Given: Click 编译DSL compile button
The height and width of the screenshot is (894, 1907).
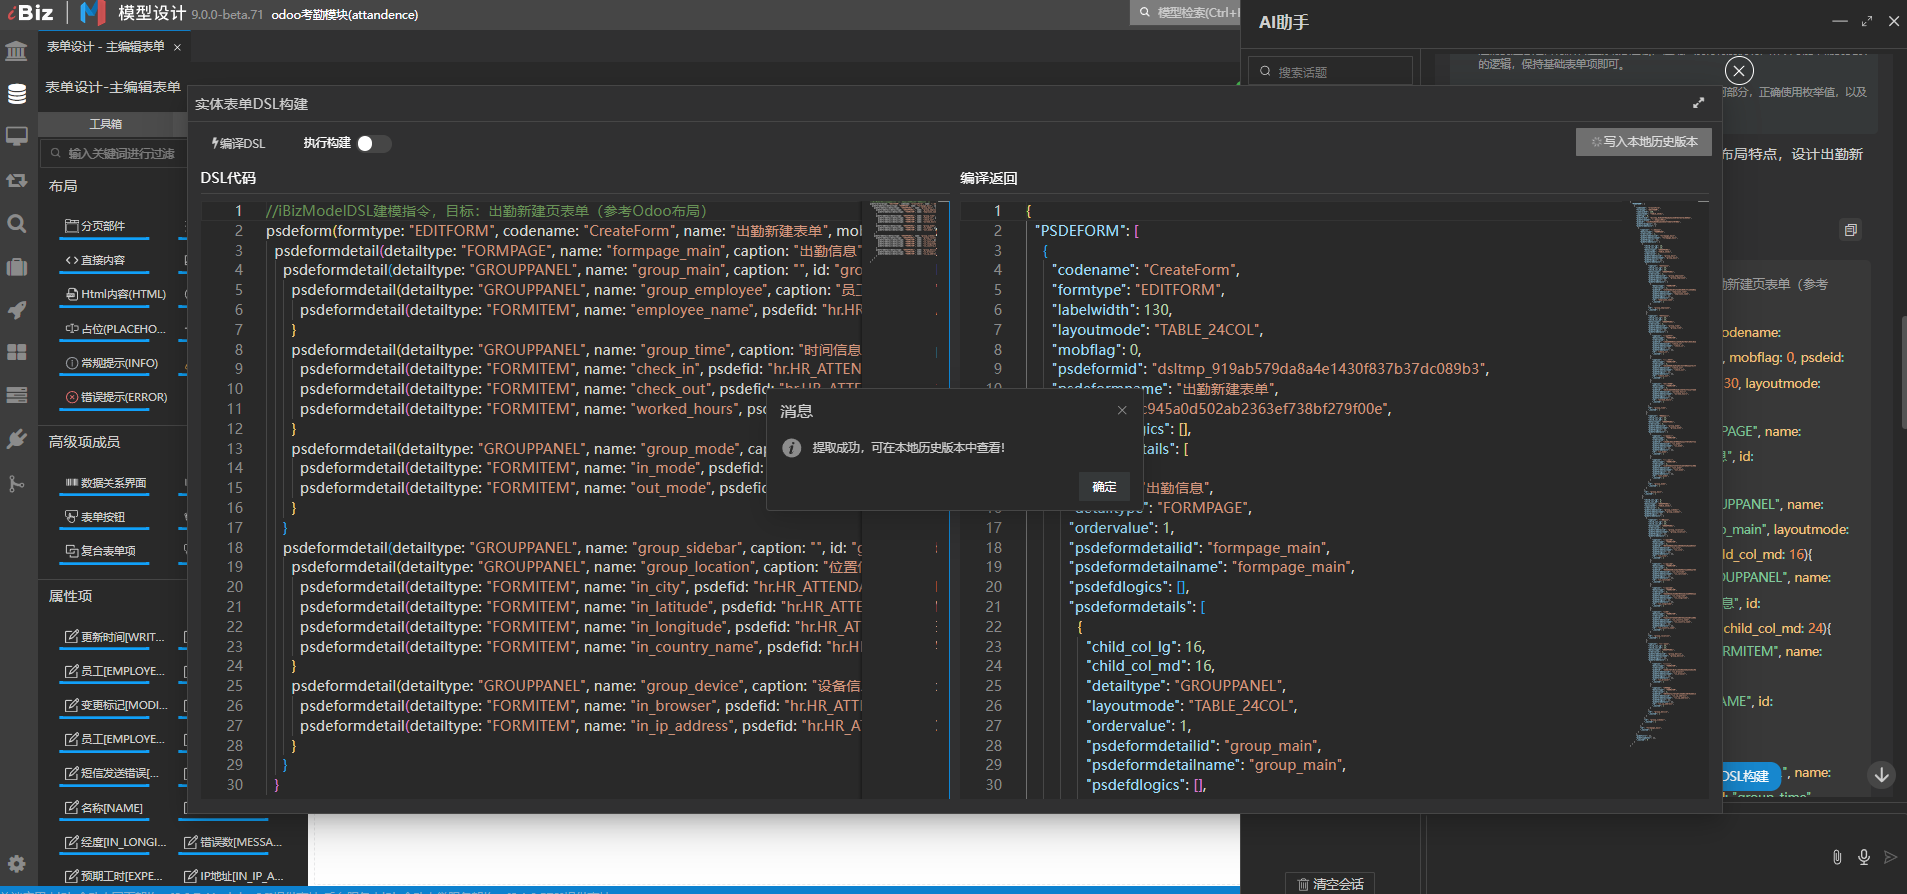Looking at the screenshot, I should [x=239, y=143].
